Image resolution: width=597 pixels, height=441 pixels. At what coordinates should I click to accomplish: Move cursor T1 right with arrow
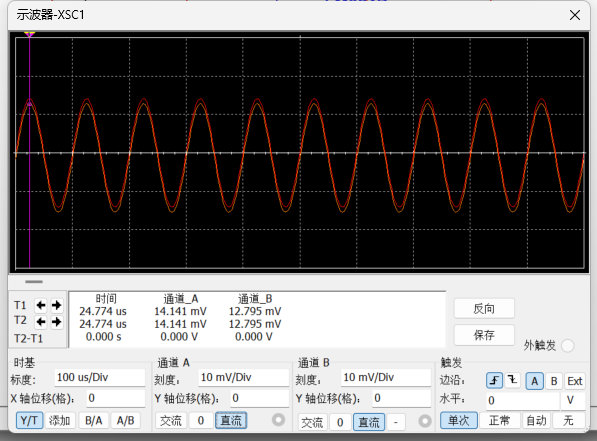click(x=56, y=305)
